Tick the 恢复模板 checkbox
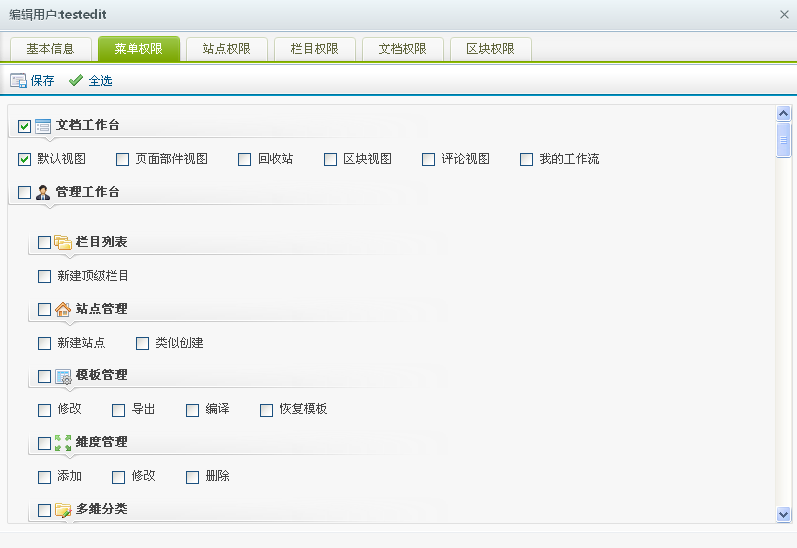The width and height of the screenshot is (797, 548). tap(267, 410)
